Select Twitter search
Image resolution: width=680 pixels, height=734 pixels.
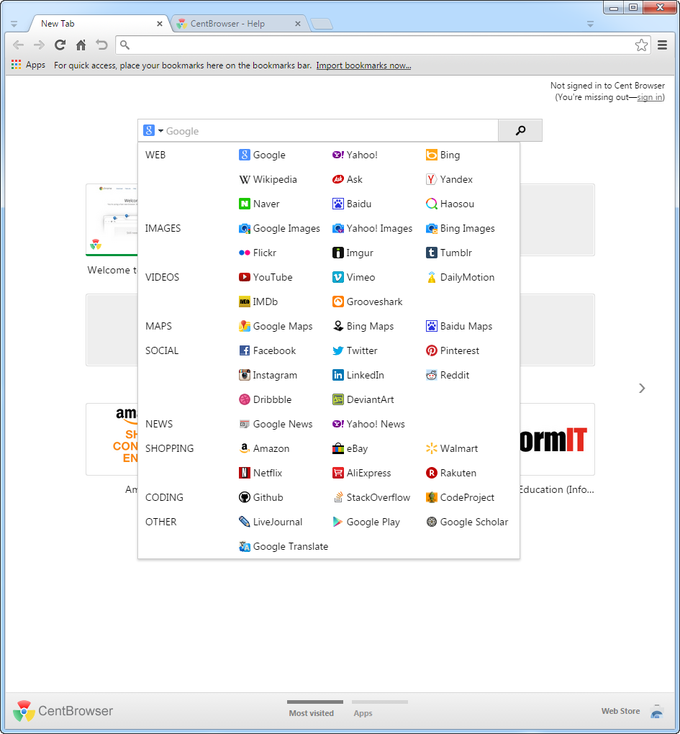(355, 351)
